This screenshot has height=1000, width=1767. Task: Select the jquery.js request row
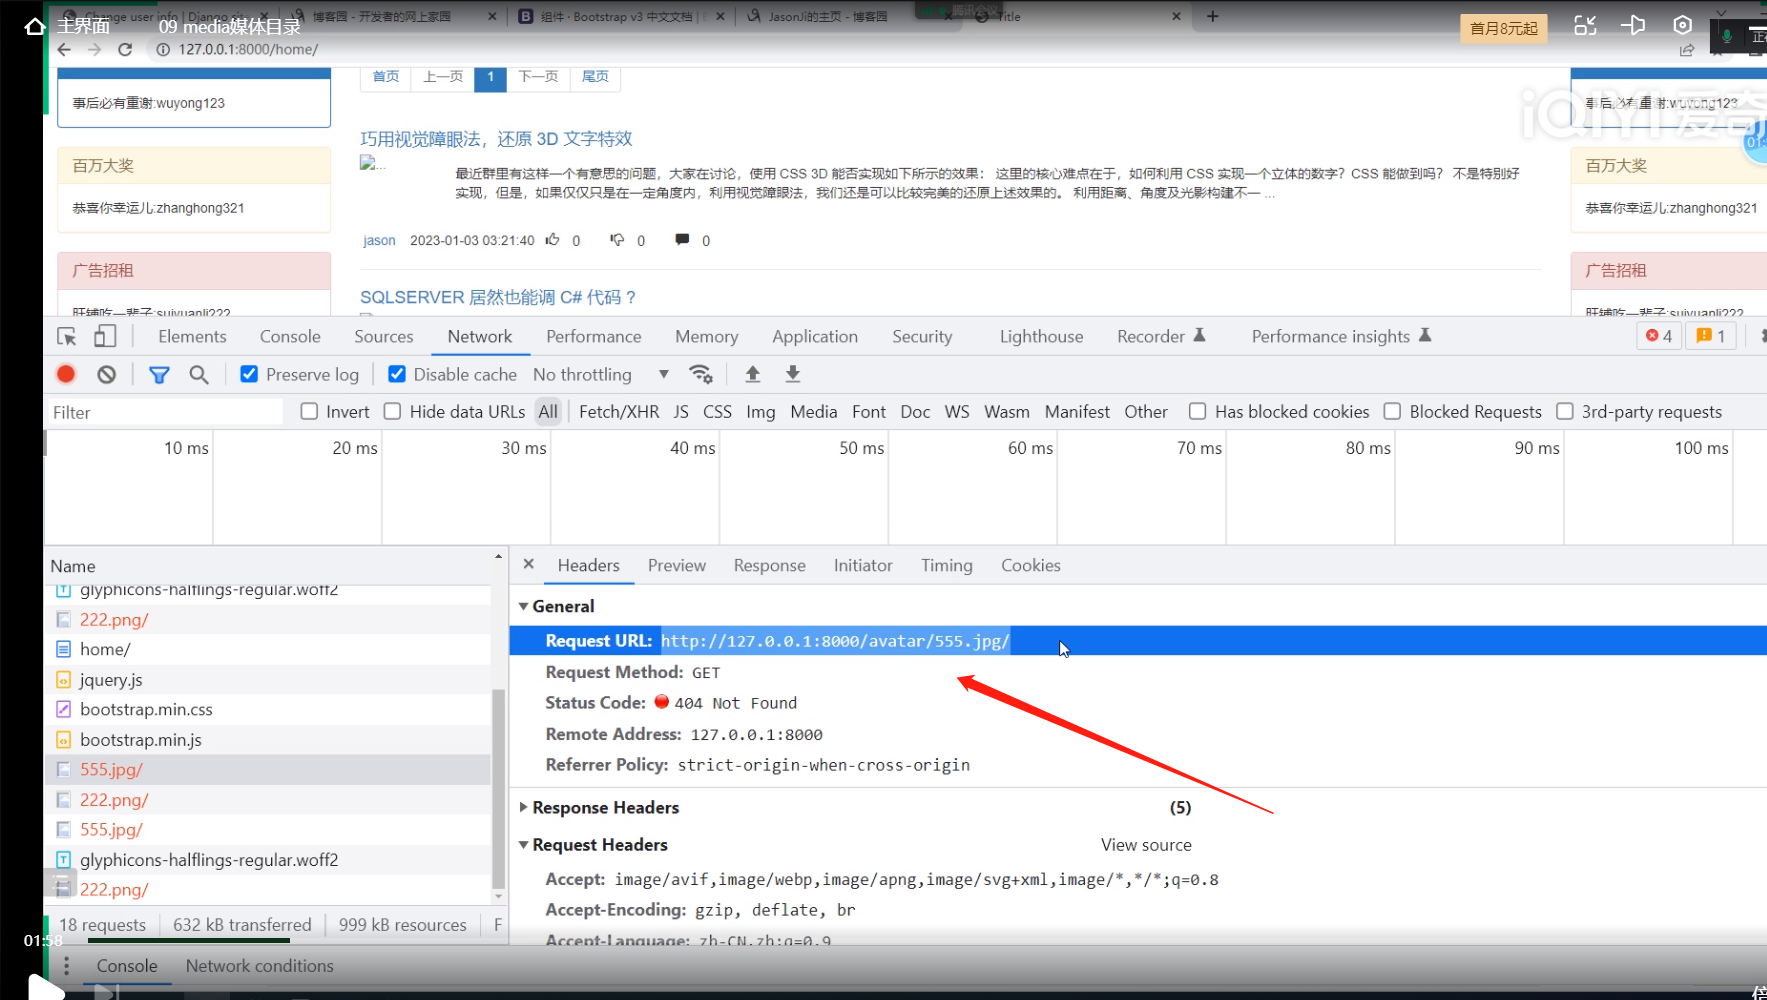pyautogui.click(x=268, y=680)
